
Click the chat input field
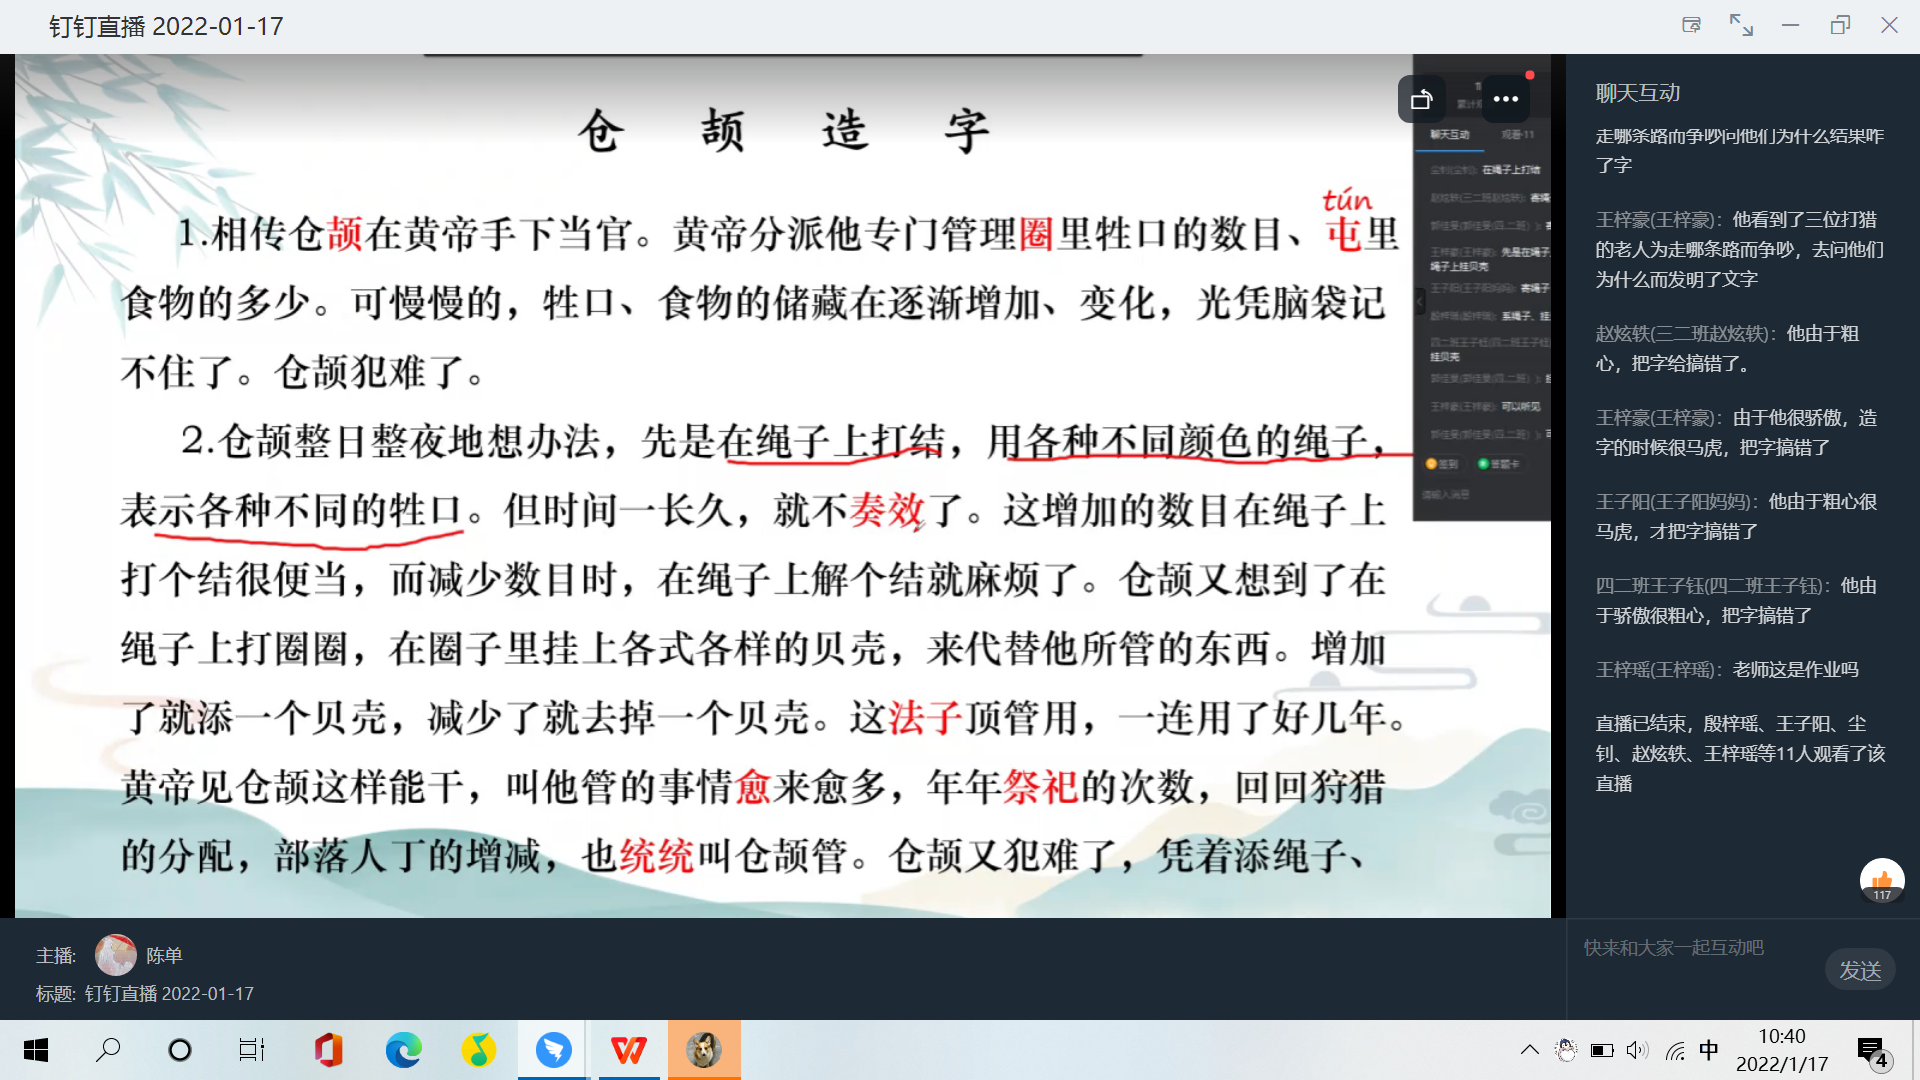point(1700,948)
